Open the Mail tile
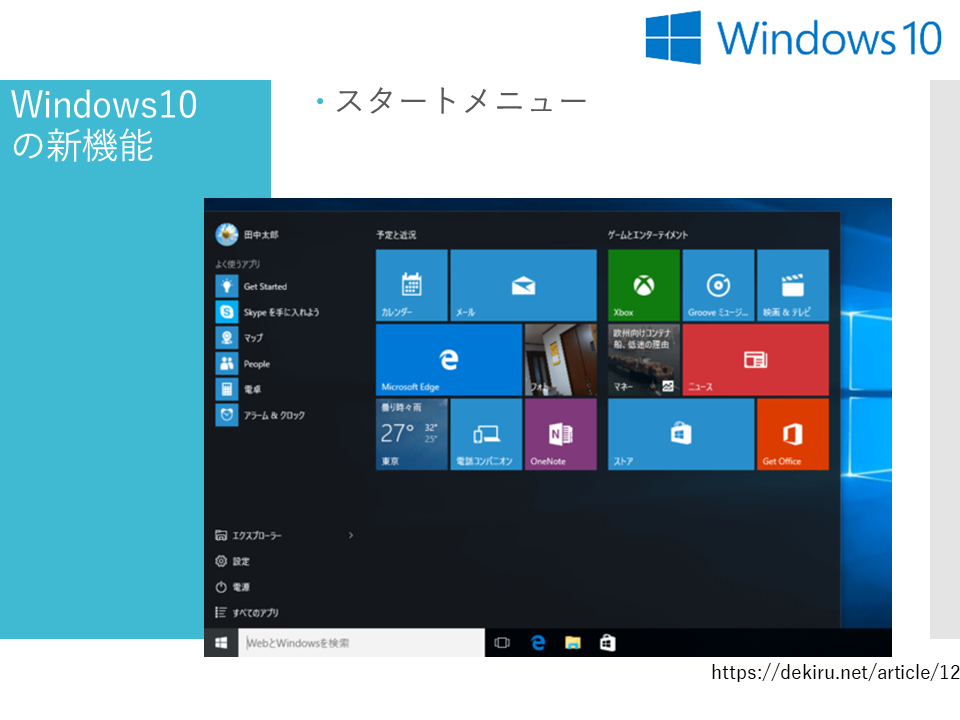The width and height of the screenshot is (960, 720). point(523,285)
